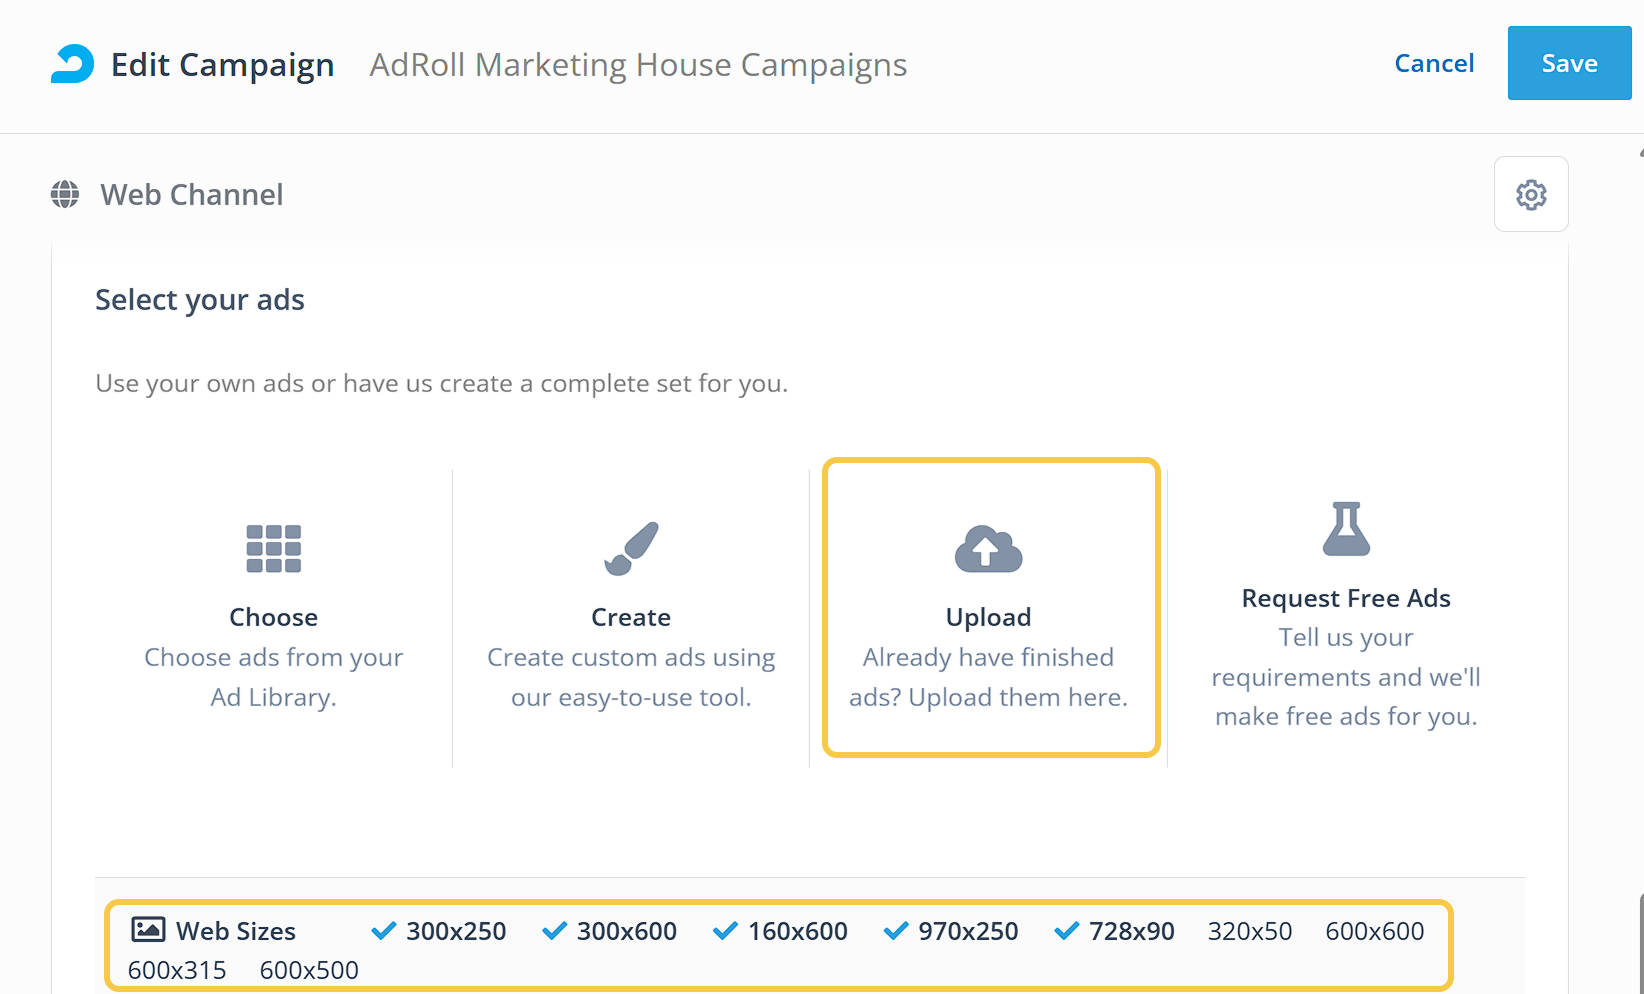Click the Web Channel globe icon
Screen dimensions: 1644x994
coord(65,194)
